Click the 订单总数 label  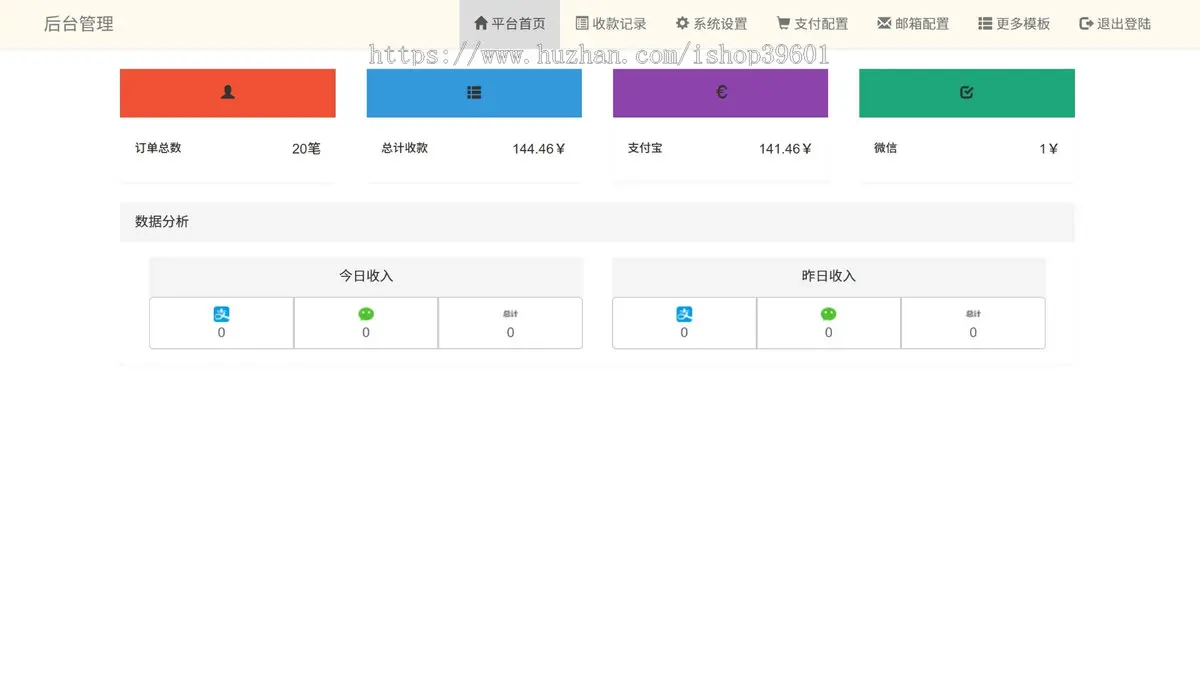point(158,148)
